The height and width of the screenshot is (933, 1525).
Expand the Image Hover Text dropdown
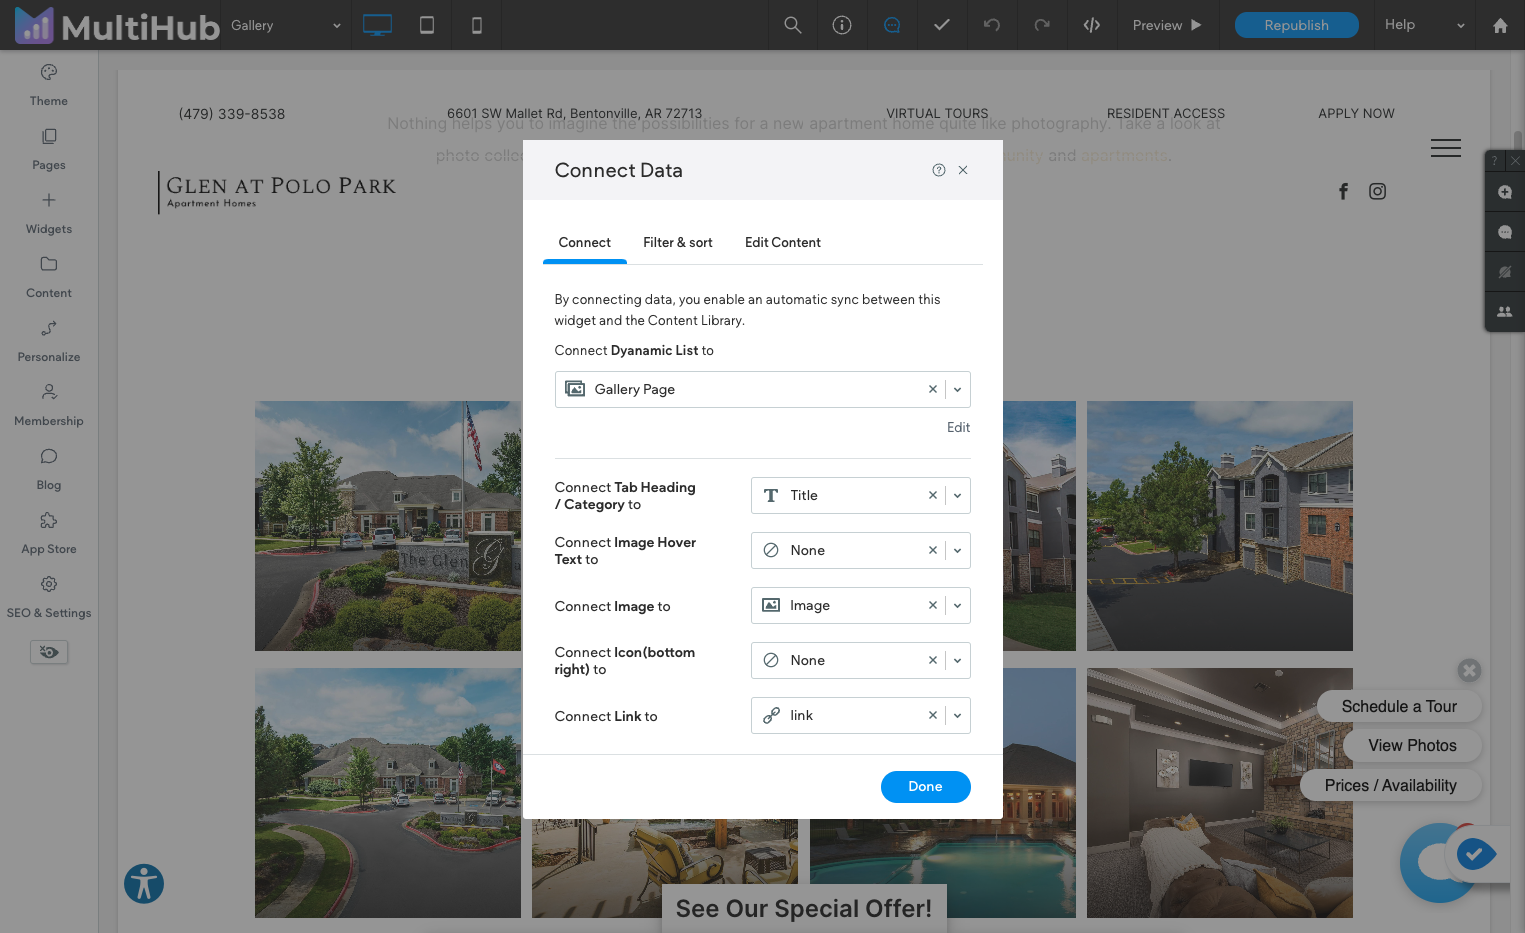click(957, 550)
